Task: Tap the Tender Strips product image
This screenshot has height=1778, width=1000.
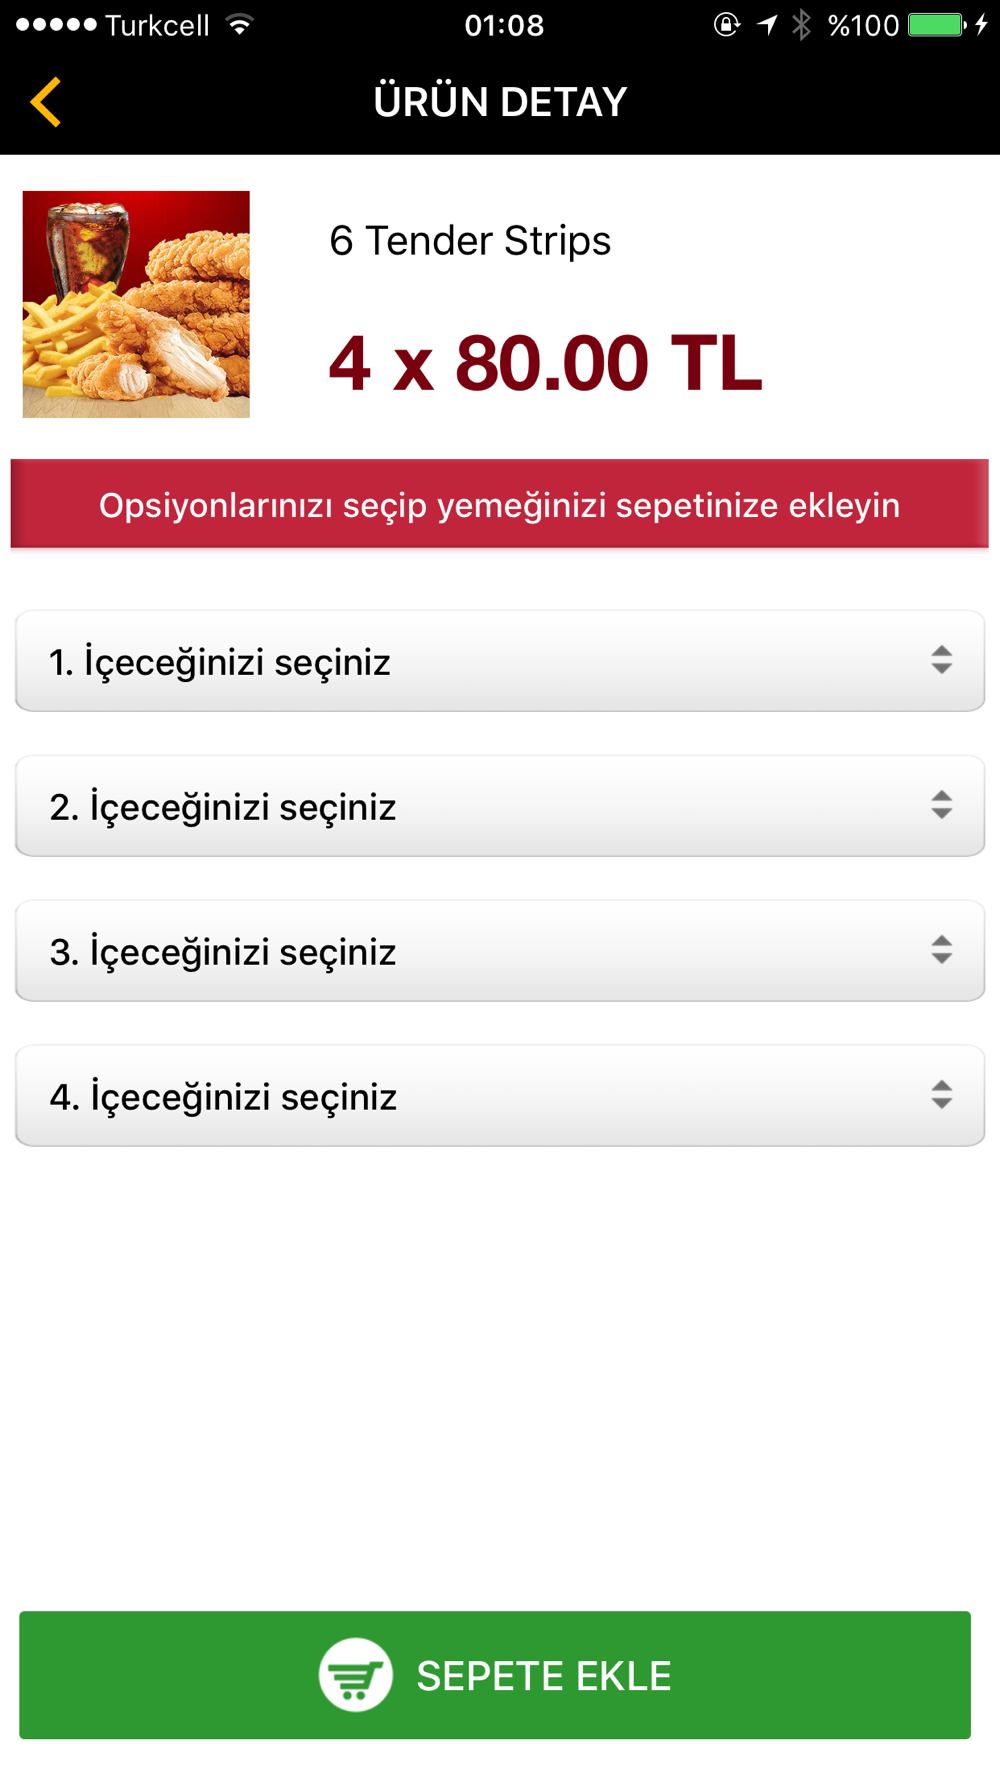Action: pos(136,304)
